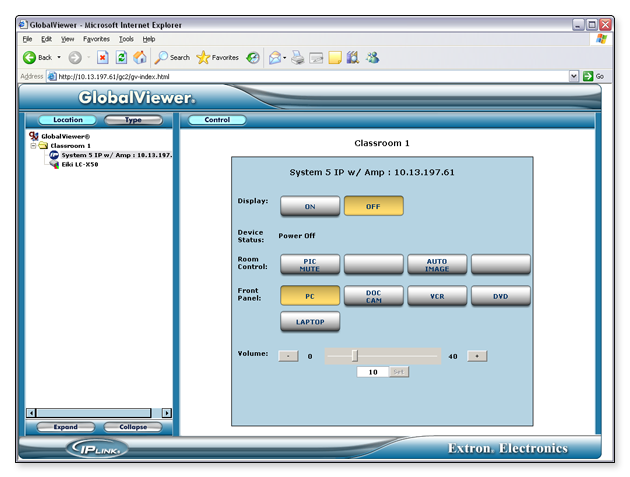Collapse the Classroom 1 tree node
The image size is (630, 477).
(33, 146)
